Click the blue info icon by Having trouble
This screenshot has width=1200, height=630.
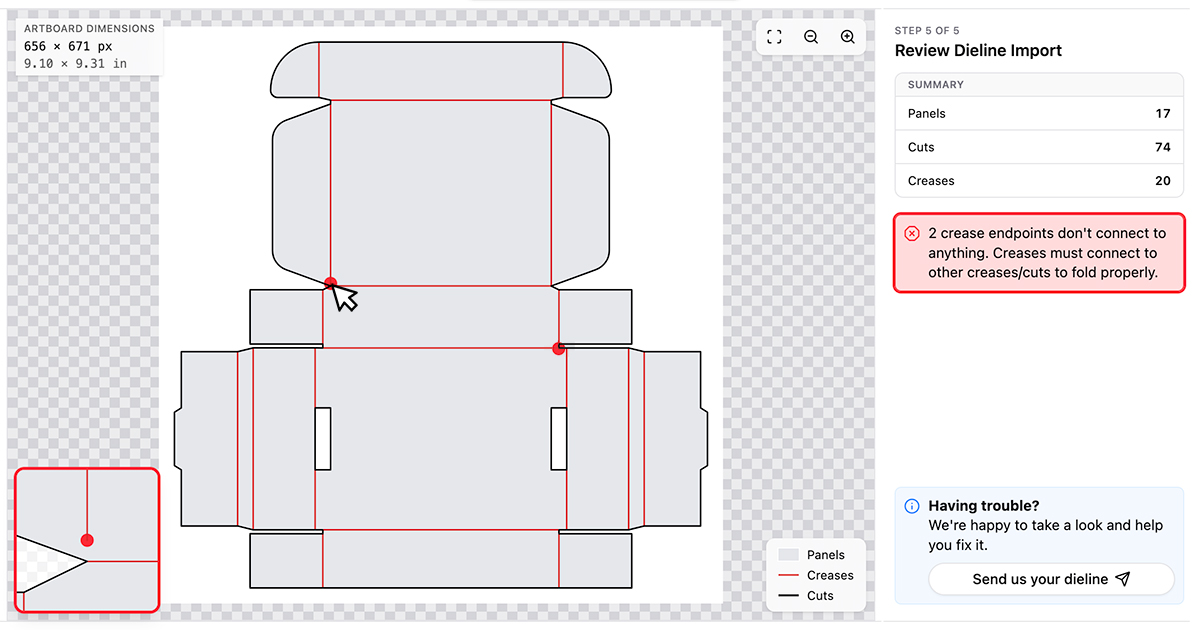(912, 506)
